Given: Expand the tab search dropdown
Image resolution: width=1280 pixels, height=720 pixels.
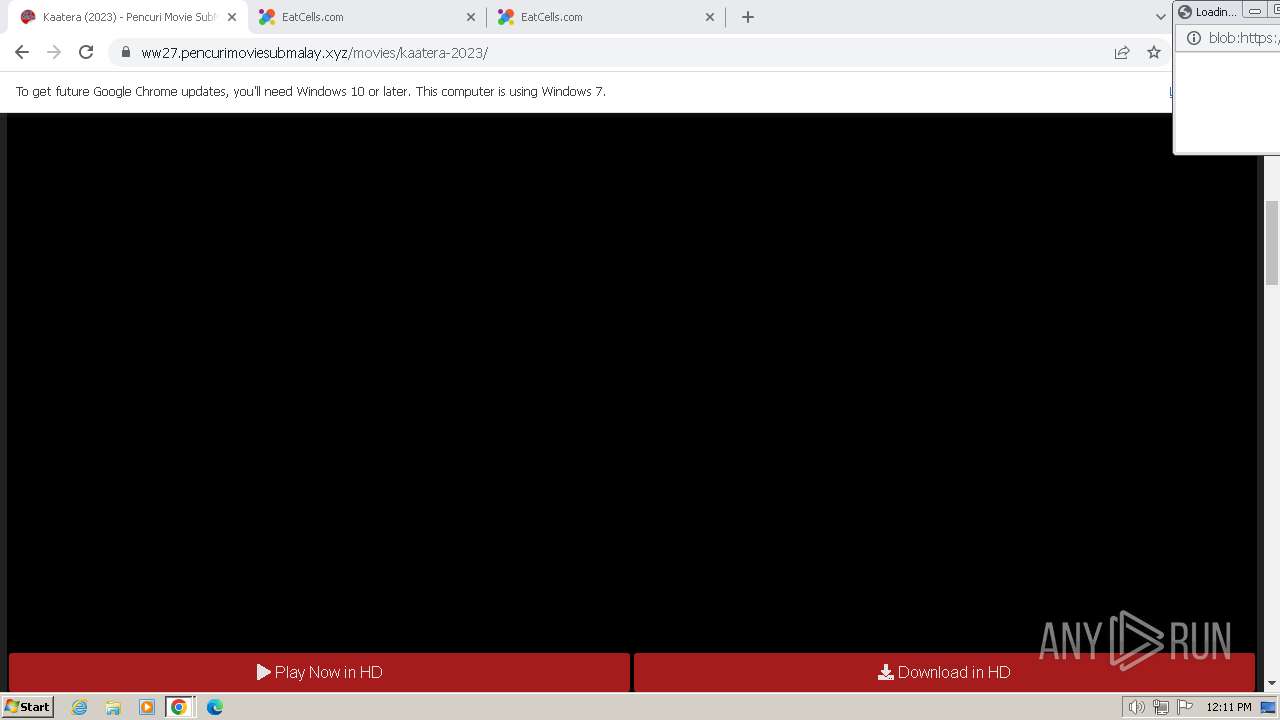Looking at the screenshot, I should [x=1160, y=17].
